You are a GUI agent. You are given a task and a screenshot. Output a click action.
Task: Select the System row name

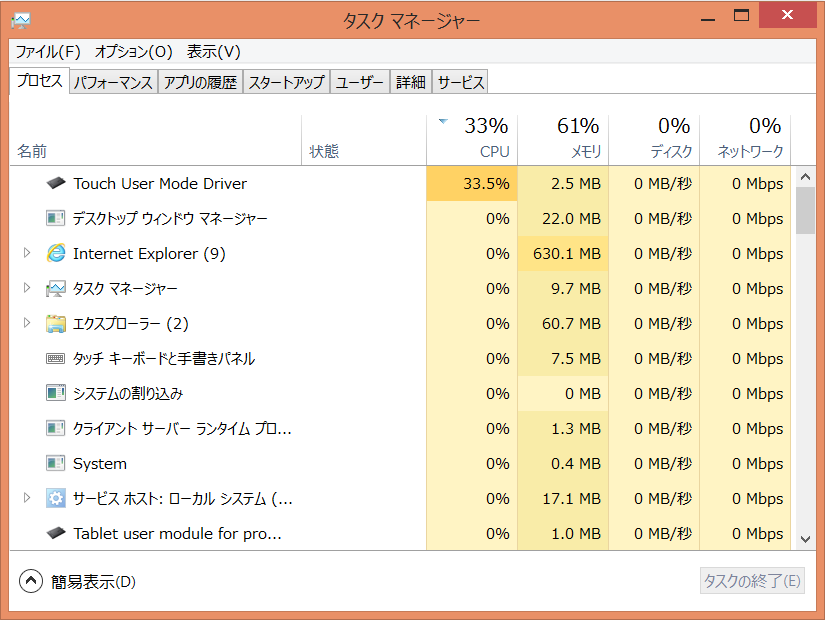click(100, 464)
